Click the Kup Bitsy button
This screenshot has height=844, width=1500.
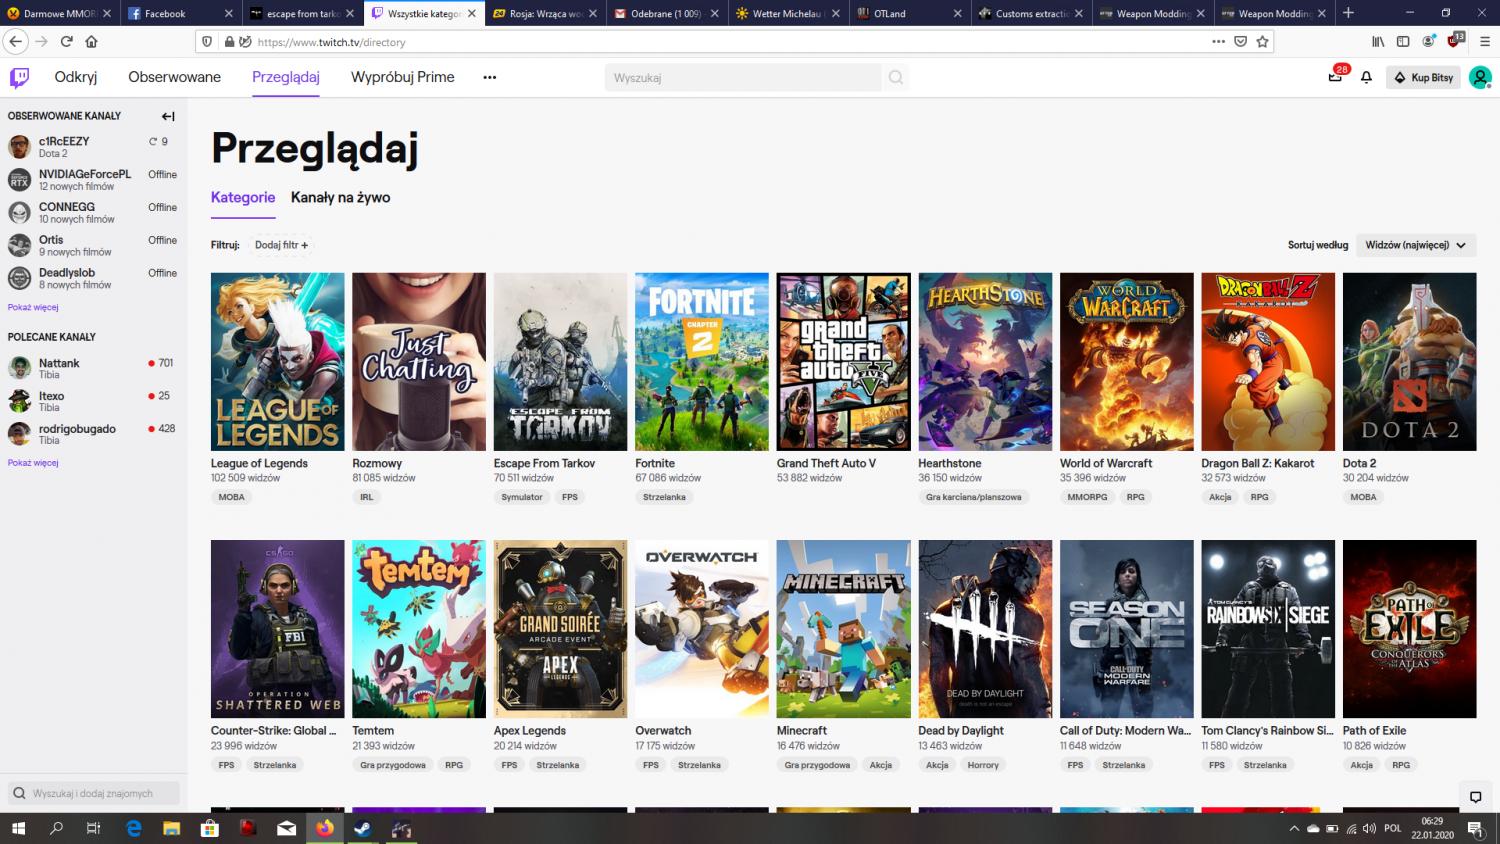(1424, 78)
